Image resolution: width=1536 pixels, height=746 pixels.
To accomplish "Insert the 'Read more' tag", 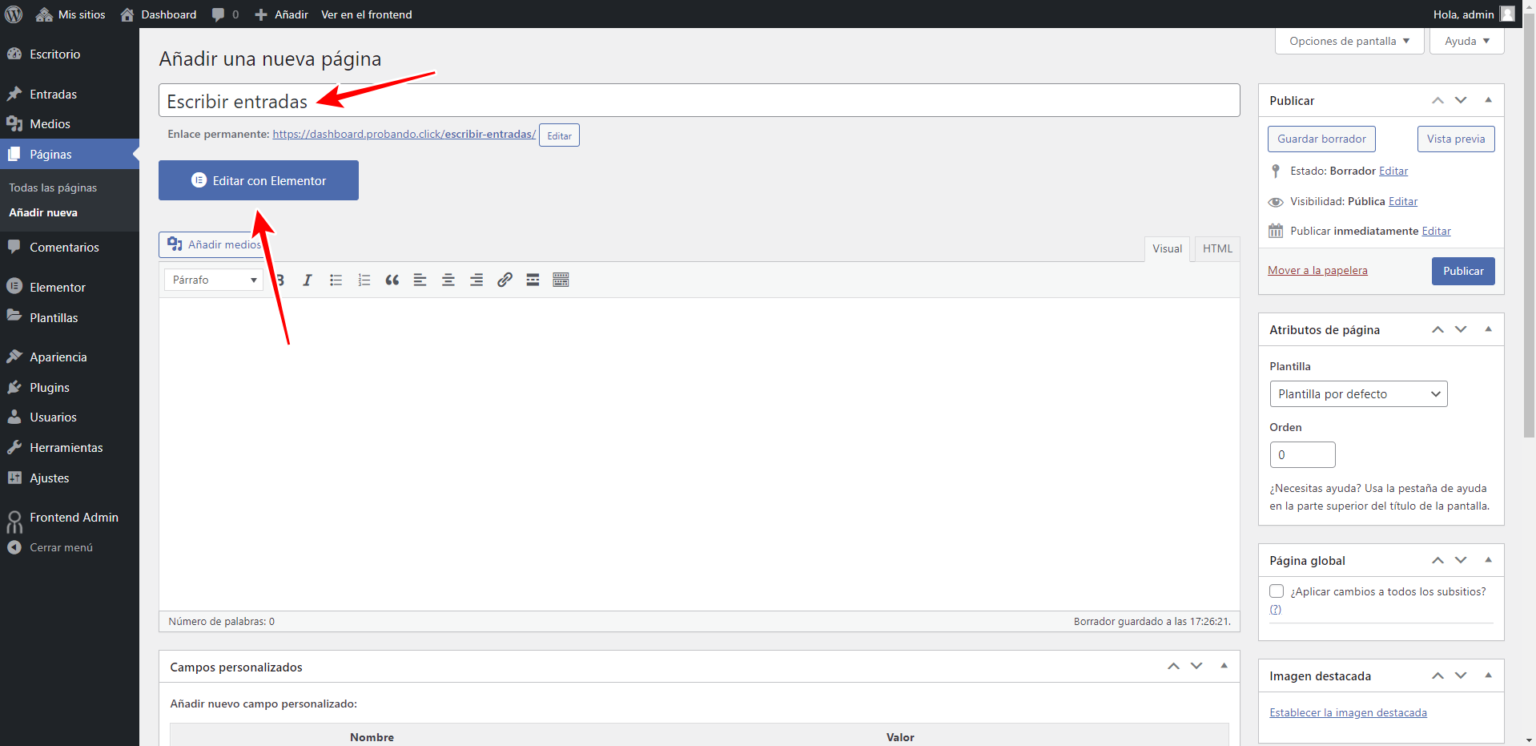I will 532,279.
